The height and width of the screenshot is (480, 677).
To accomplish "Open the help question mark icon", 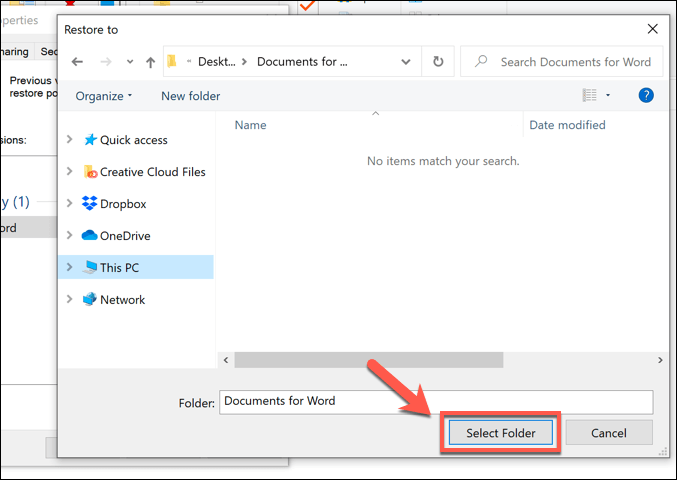I will click(646, 95).
